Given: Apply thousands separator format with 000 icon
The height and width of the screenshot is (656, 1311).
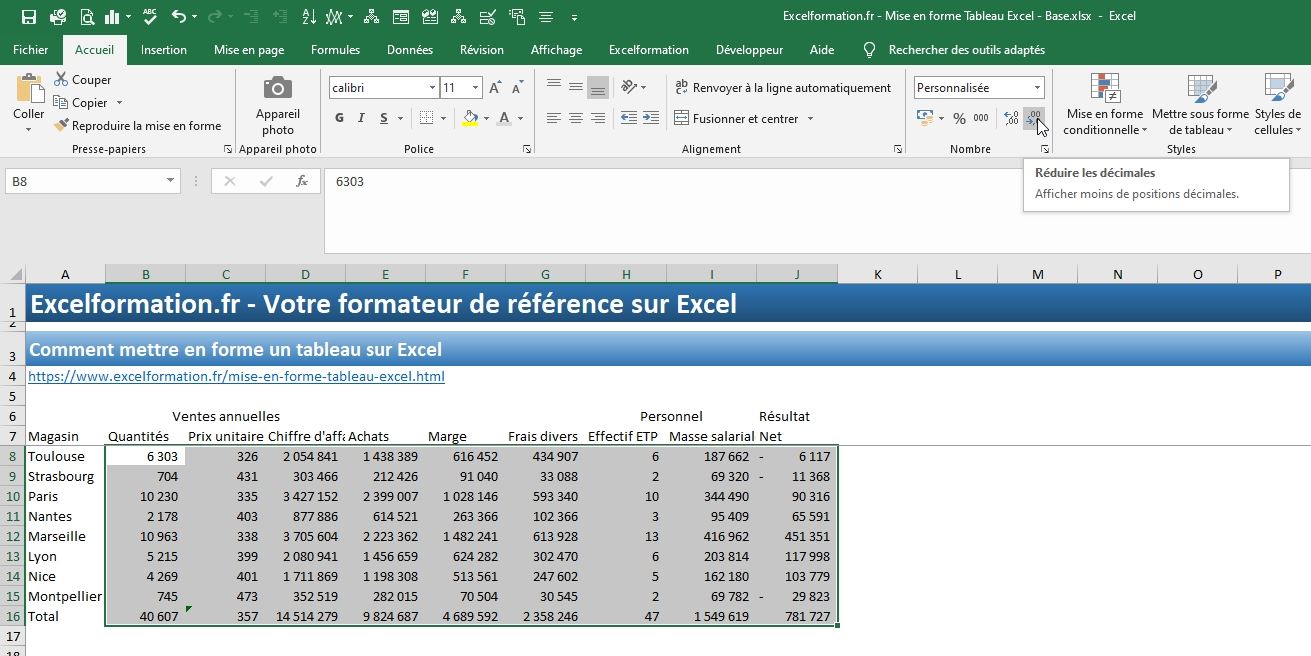Looking at the screenshot, I should point(981,118).
